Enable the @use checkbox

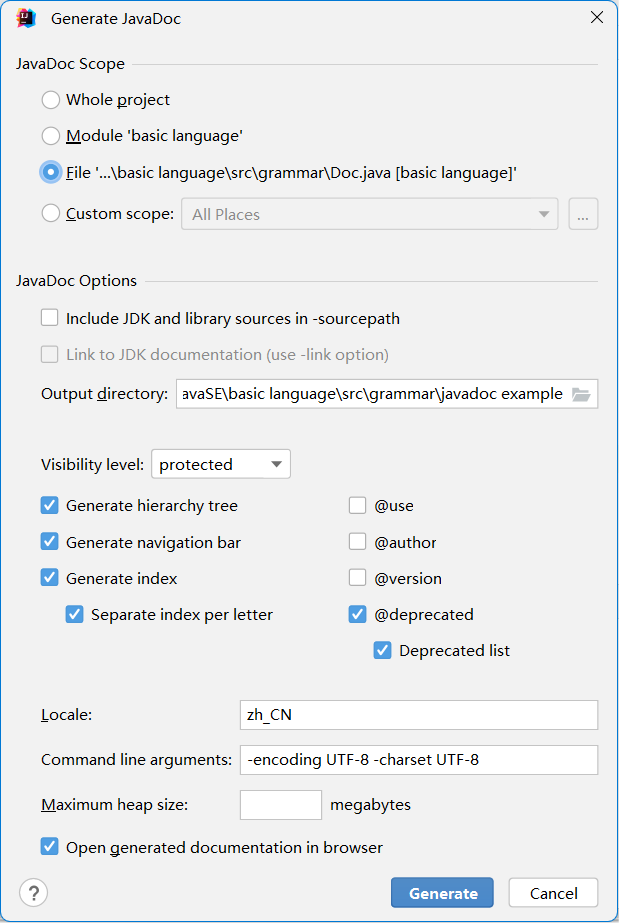pos(357,505)
